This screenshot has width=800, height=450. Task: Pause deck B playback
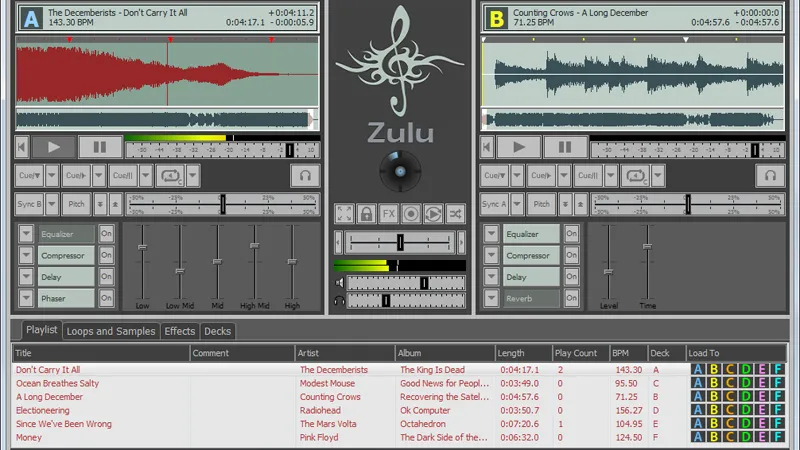(x=565, y=147)
